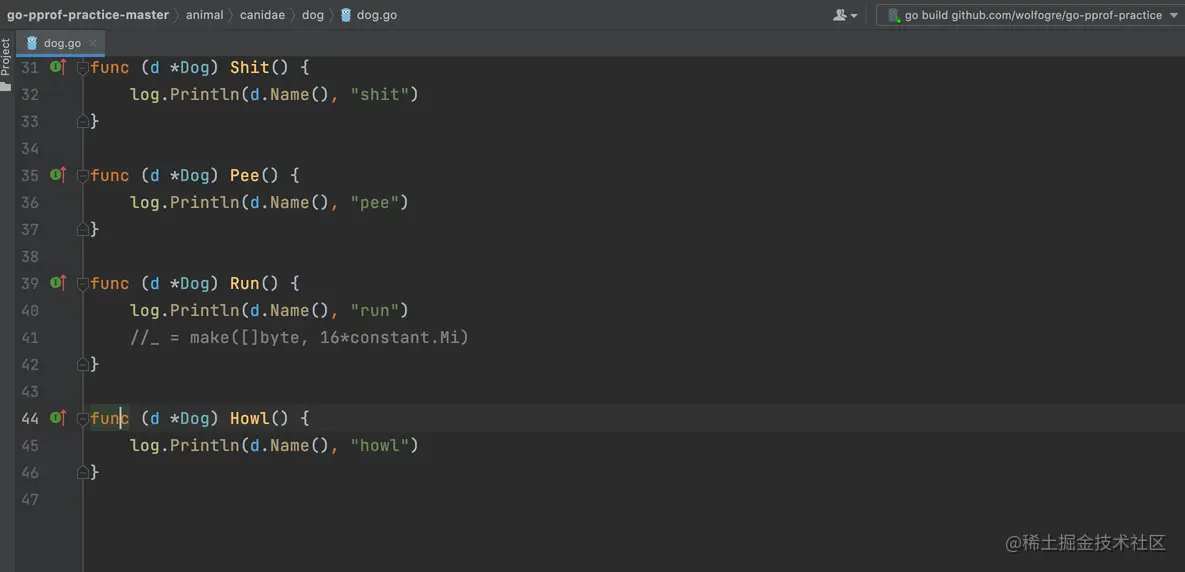Close the dog.go editor tab
The width and height of the screenshot is (1185, 572).
click(x=93, y=44)
